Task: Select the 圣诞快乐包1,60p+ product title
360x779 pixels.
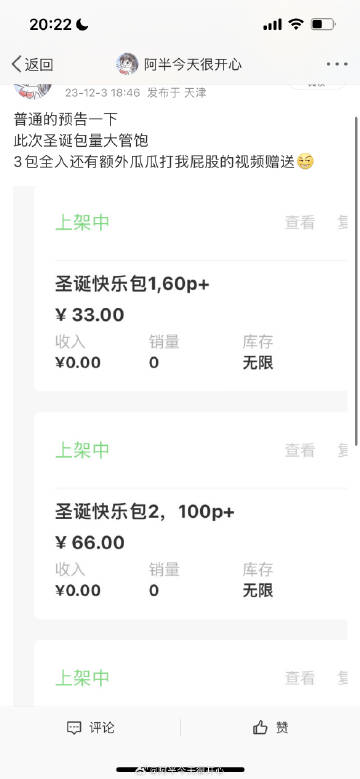Action: [132, 285]
